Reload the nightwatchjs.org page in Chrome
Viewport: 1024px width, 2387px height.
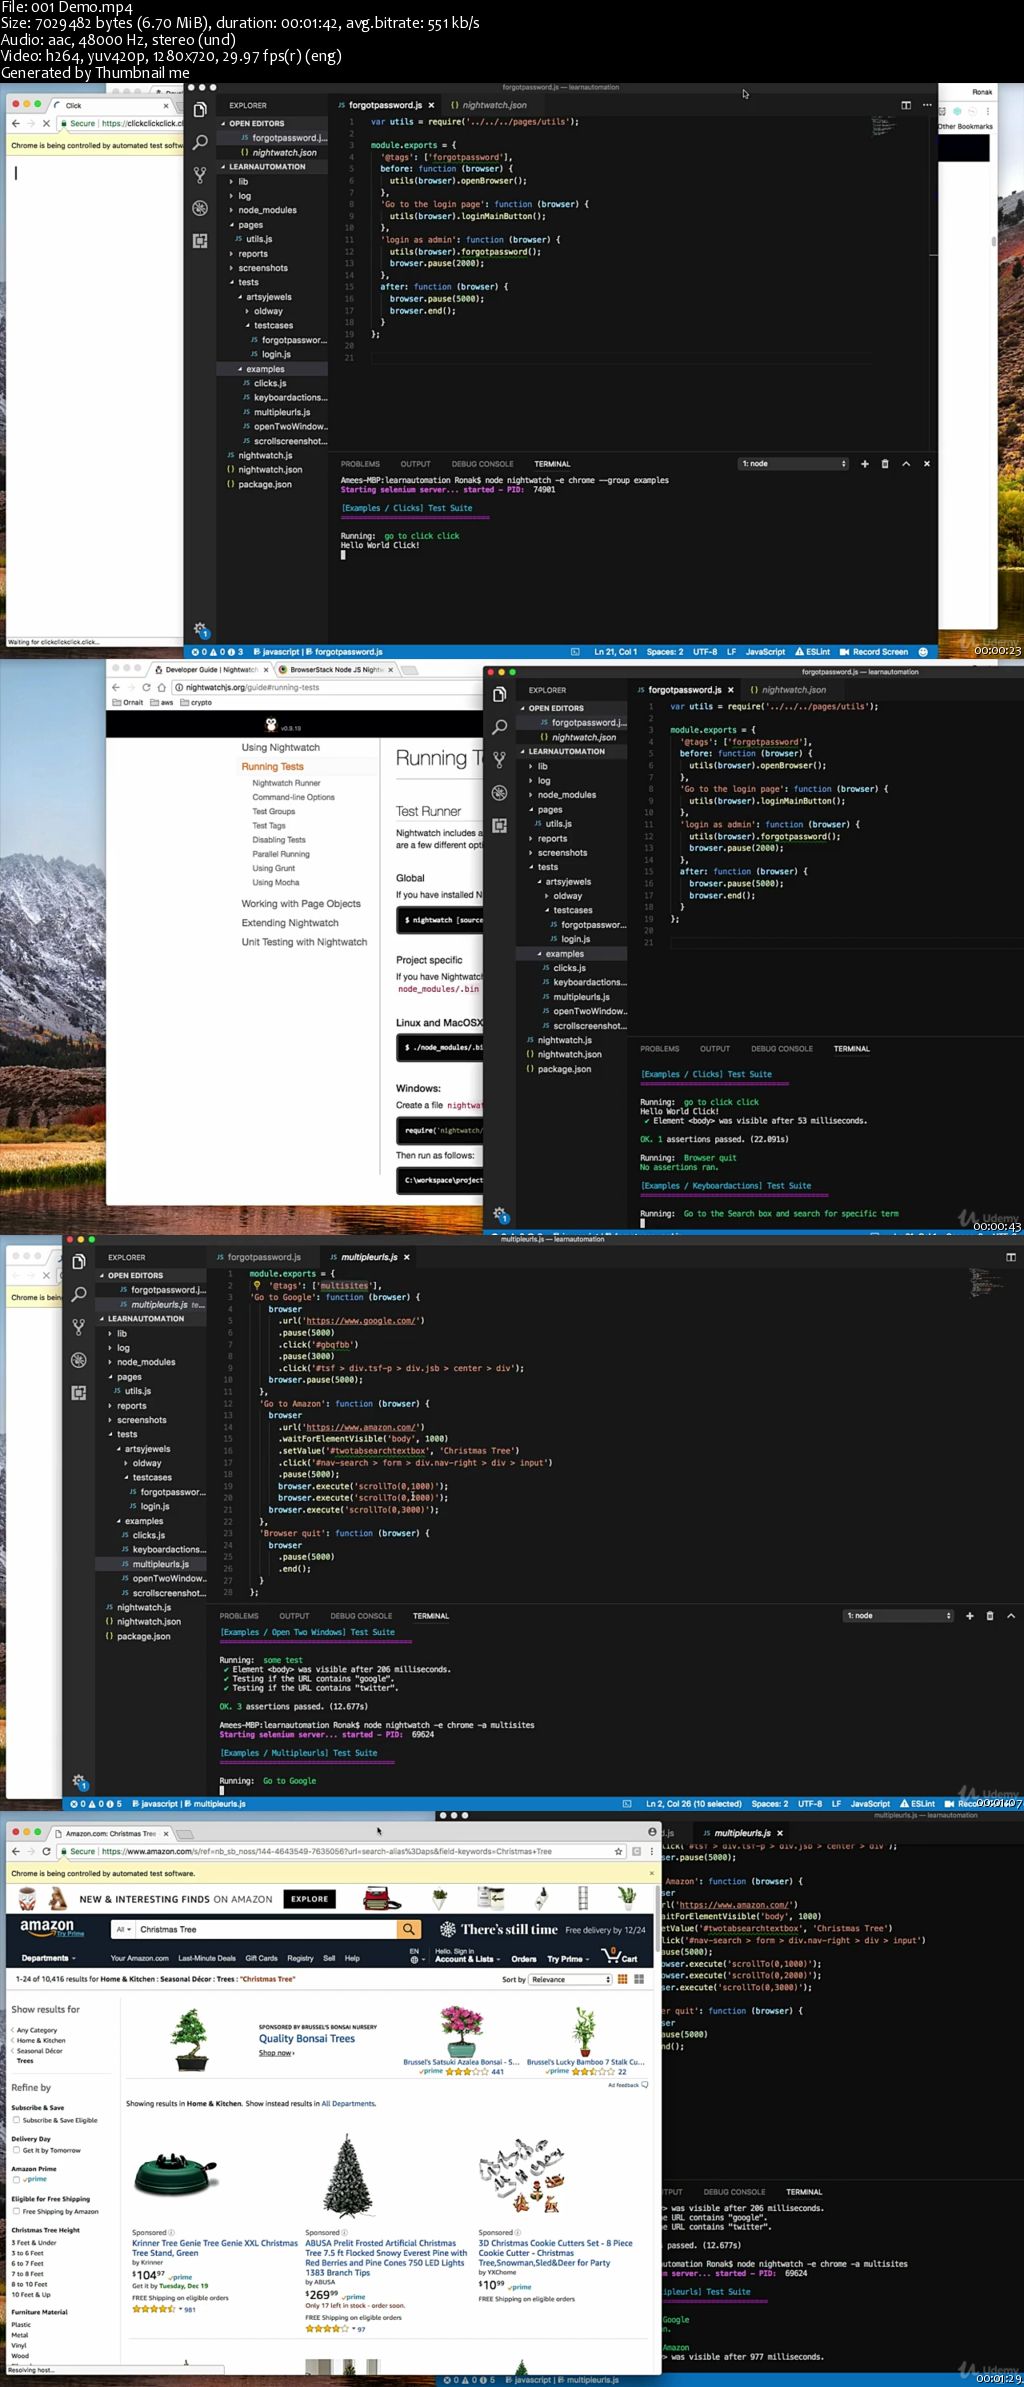[146, 687]
